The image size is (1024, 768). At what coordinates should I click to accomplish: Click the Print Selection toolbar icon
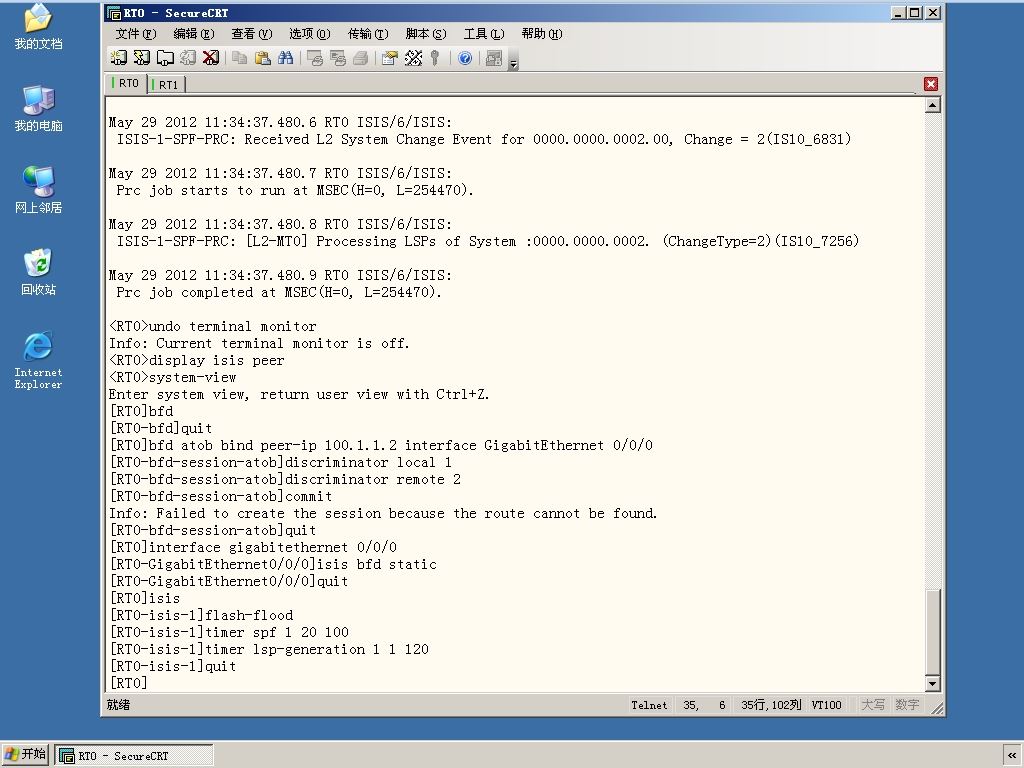(338, 58)
